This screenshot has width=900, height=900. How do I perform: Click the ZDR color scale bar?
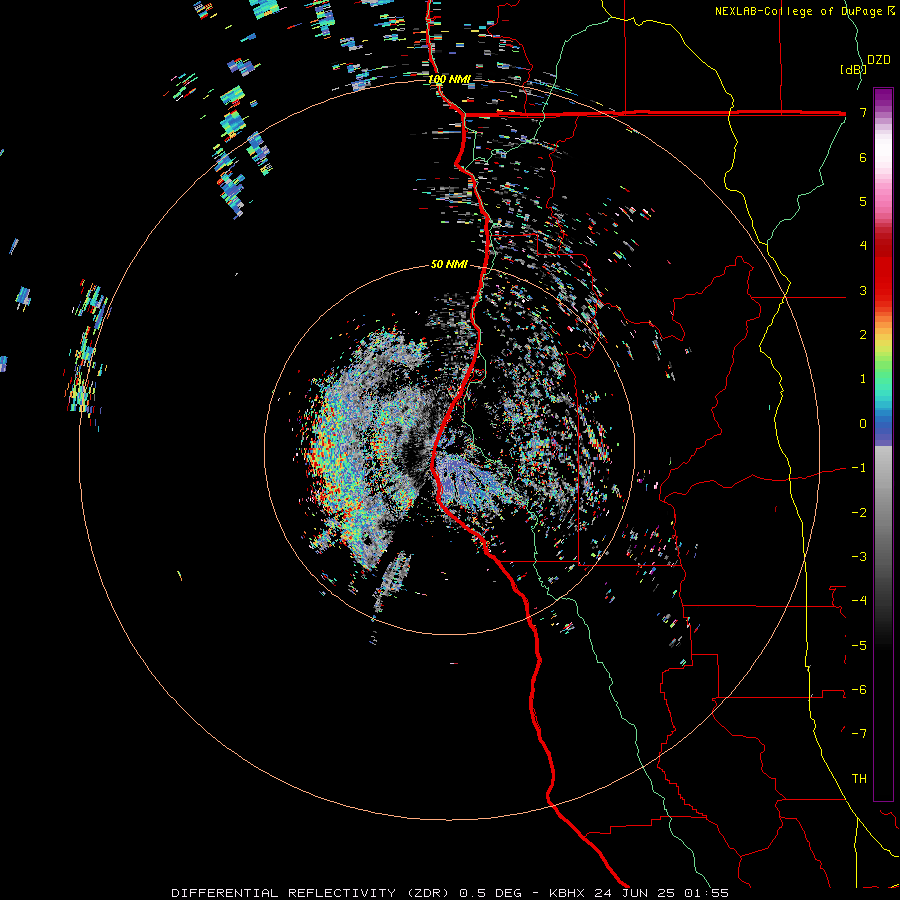tap(883, 444)
